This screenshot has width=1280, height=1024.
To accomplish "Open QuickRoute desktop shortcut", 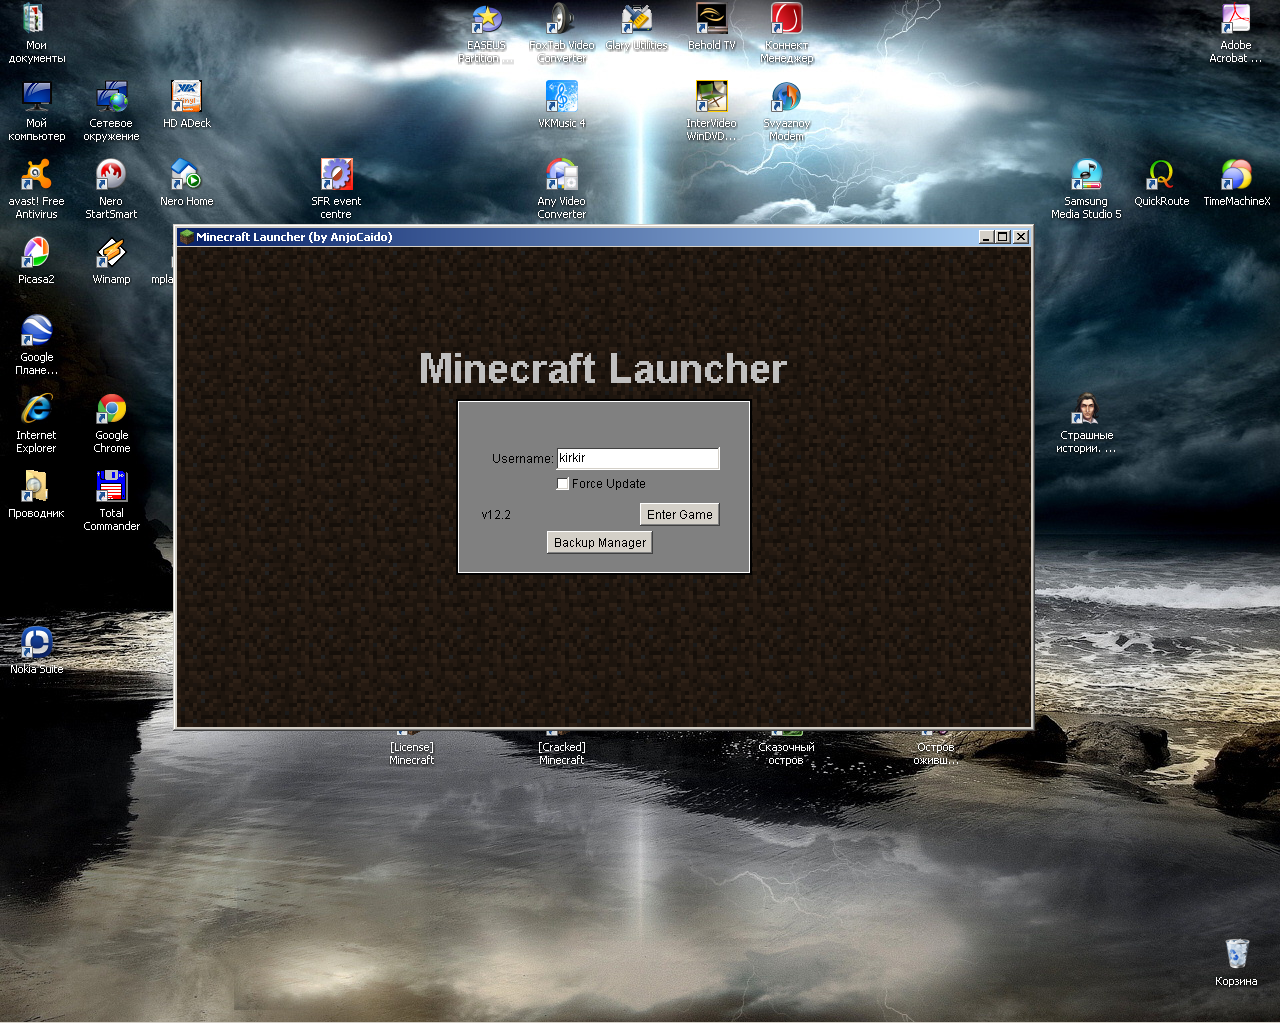I will click(1161, 183).
